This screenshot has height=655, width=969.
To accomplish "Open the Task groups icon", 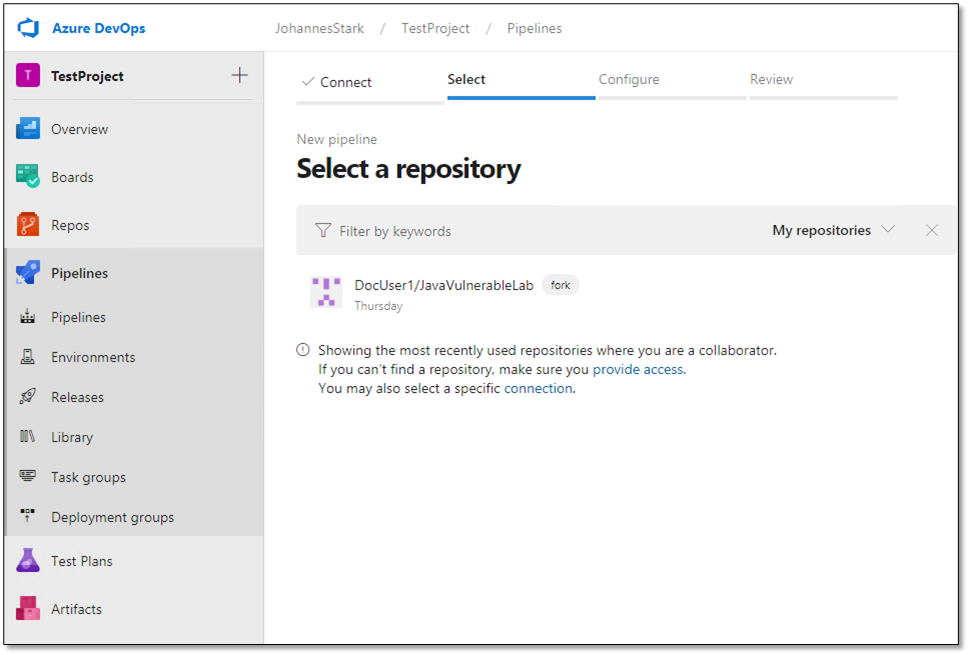I will (27, 476).
